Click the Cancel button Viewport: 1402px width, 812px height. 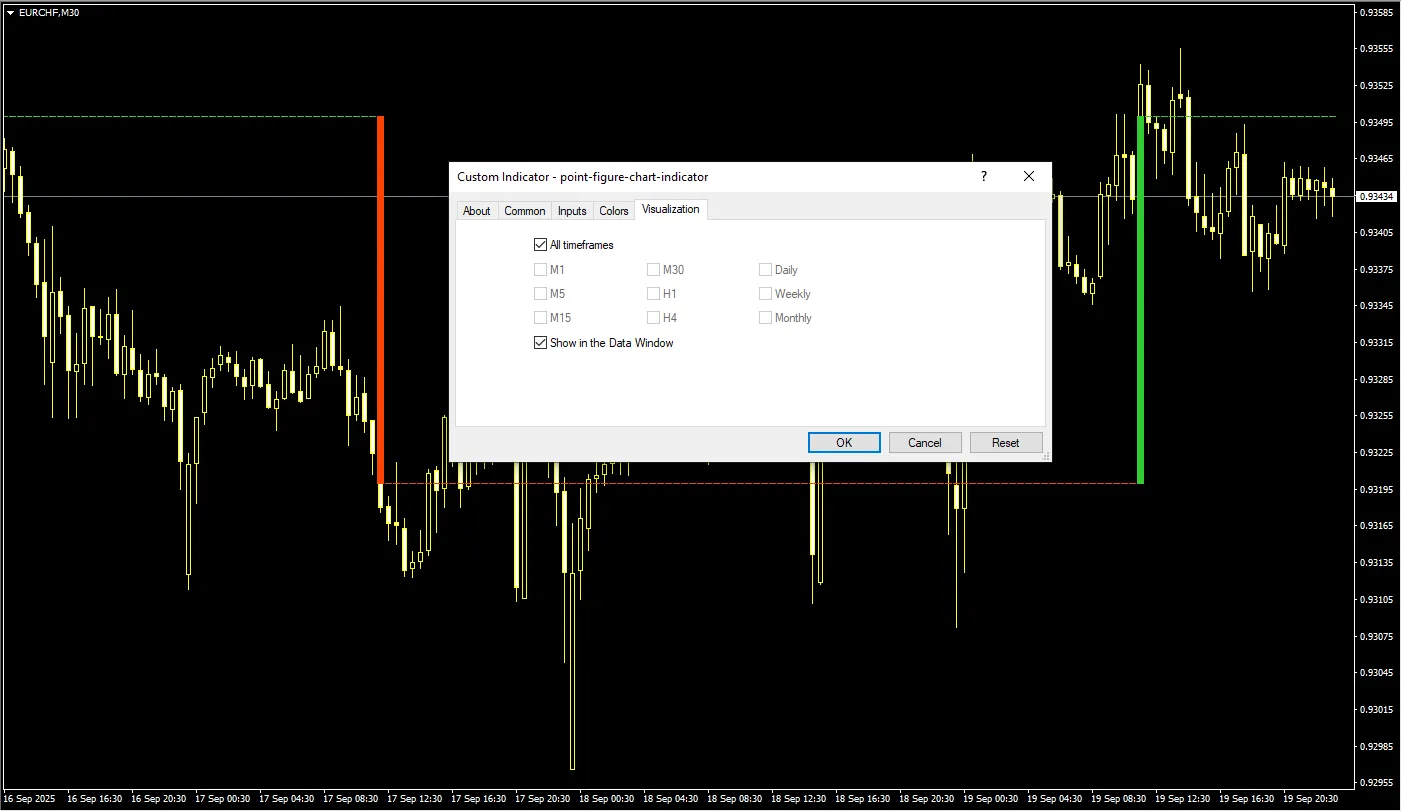925,443
